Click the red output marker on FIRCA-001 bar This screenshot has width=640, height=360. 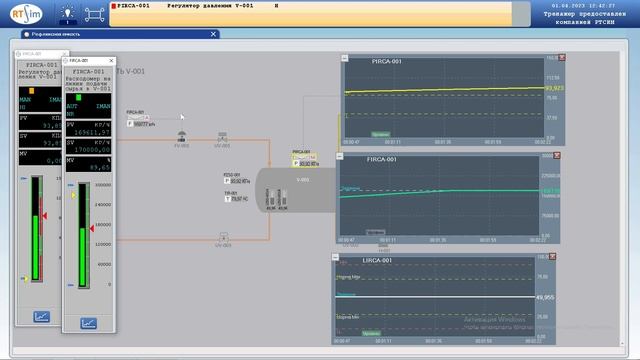pos(92,229)
